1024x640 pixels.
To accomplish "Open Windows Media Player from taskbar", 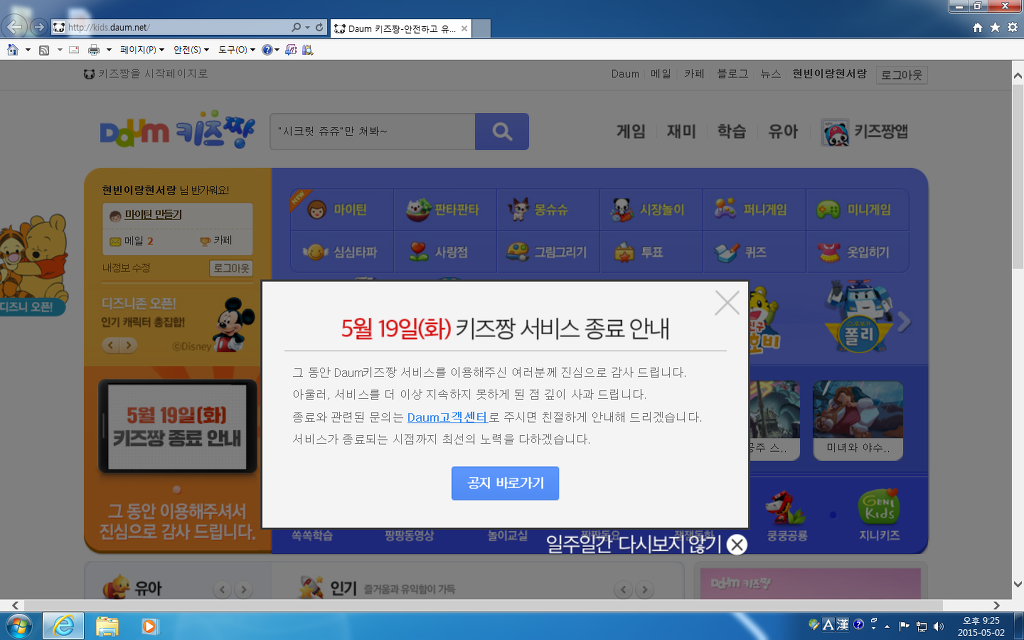I will [x=150, y=626].
